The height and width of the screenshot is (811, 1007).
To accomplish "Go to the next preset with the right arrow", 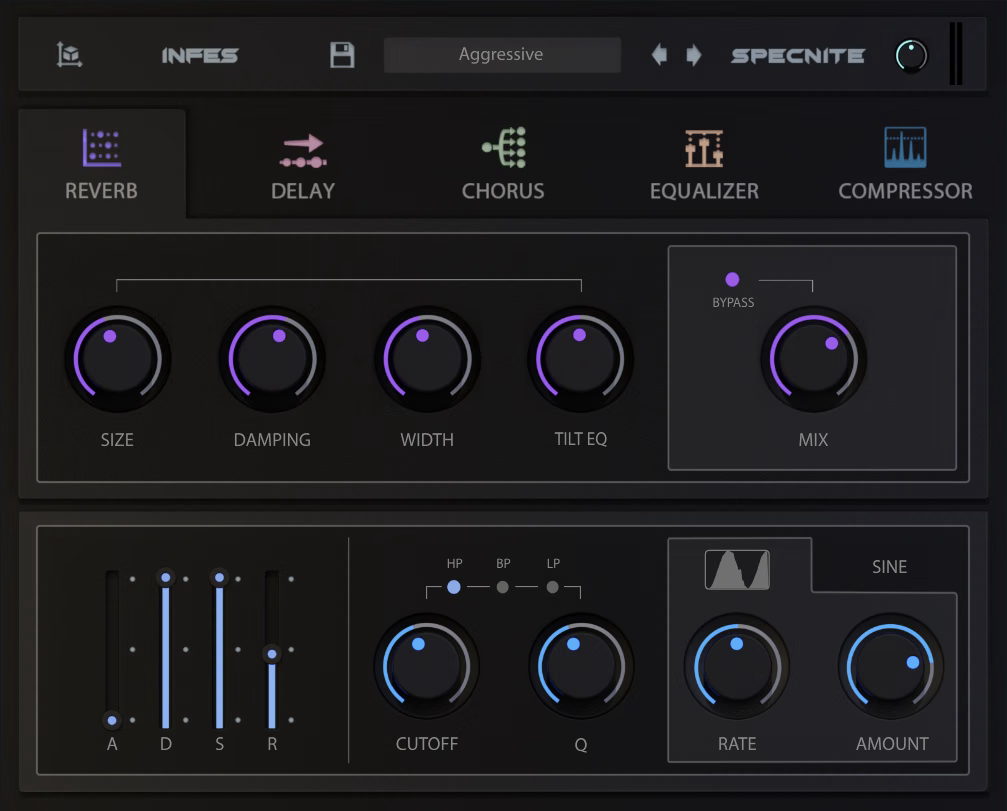I will point(694,55).
